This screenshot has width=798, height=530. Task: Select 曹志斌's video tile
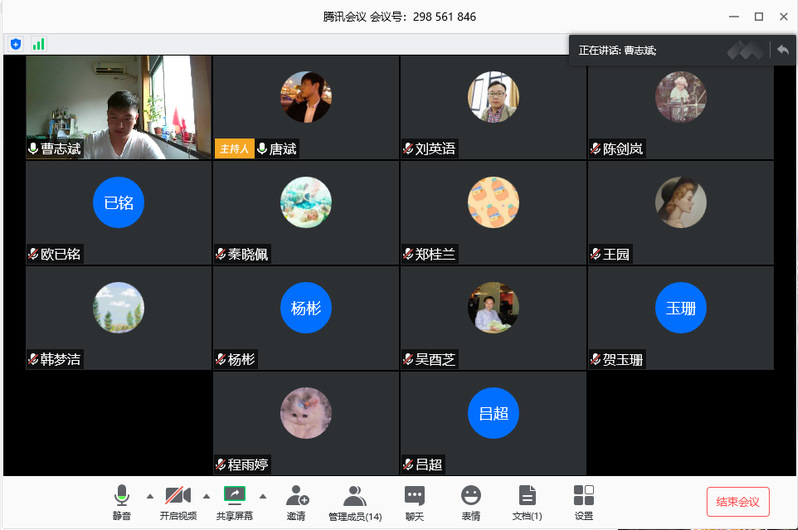point(118,106)
